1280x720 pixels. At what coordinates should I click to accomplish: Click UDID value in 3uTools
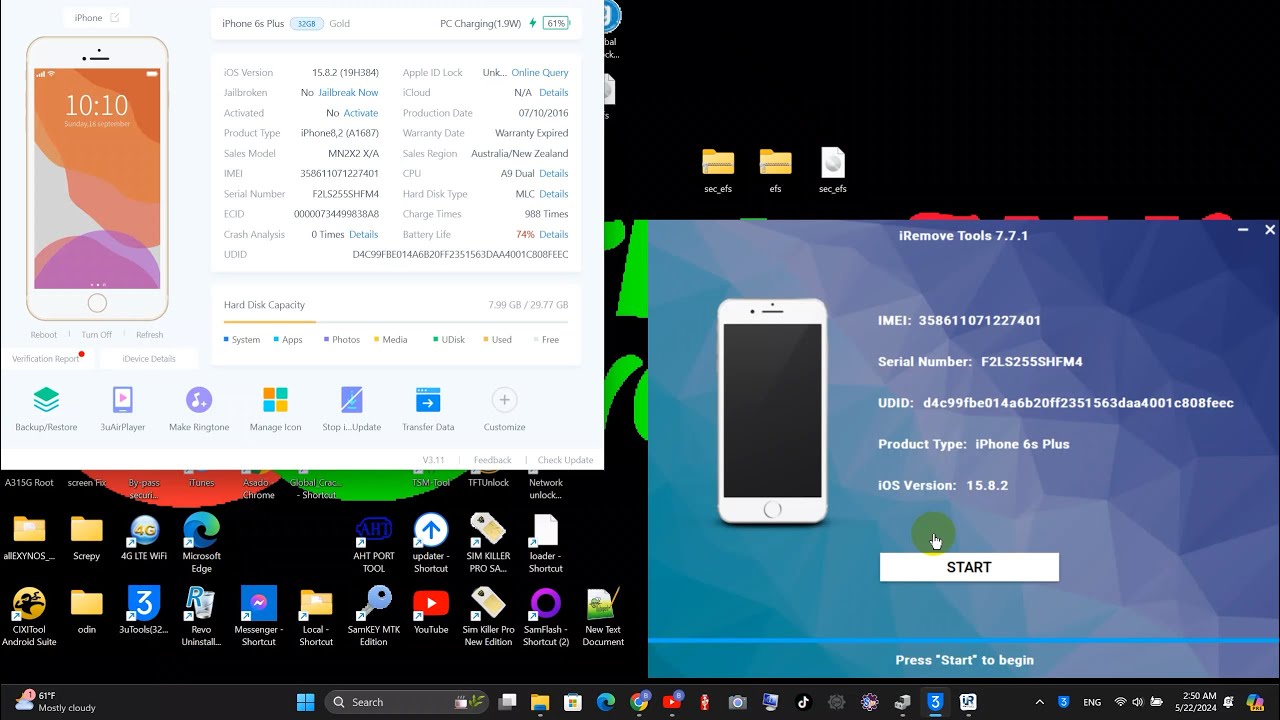460,255
